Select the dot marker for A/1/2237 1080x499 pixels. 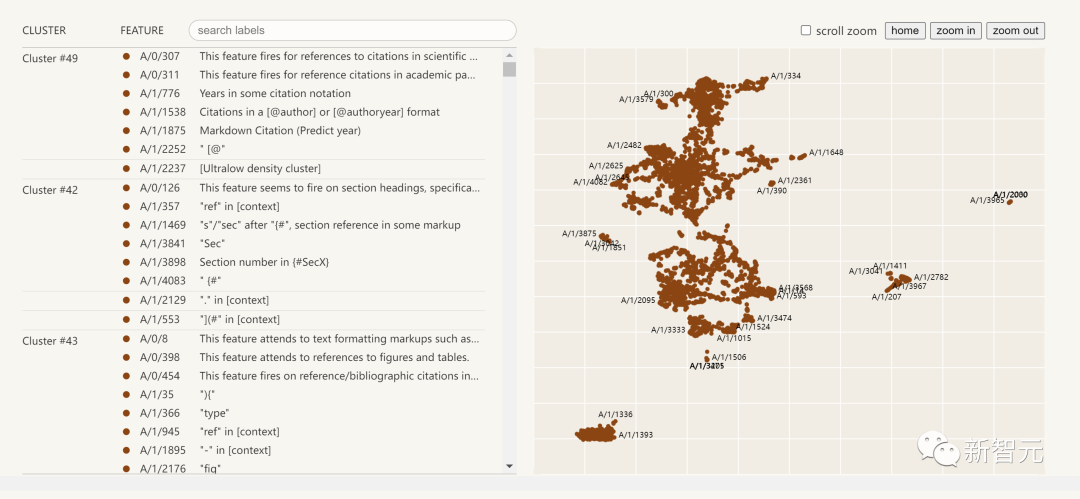pyautogui.click(x=127, y=168)
